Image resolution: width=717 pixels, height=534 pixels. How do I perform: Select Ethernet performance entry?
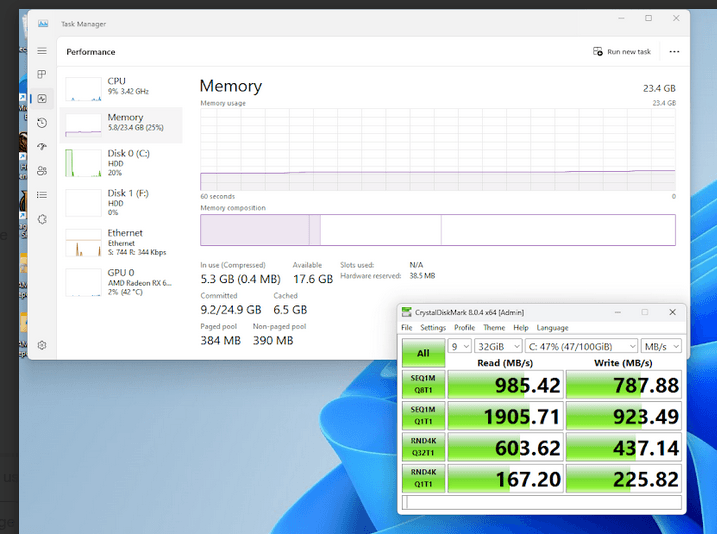coord(121,242)
